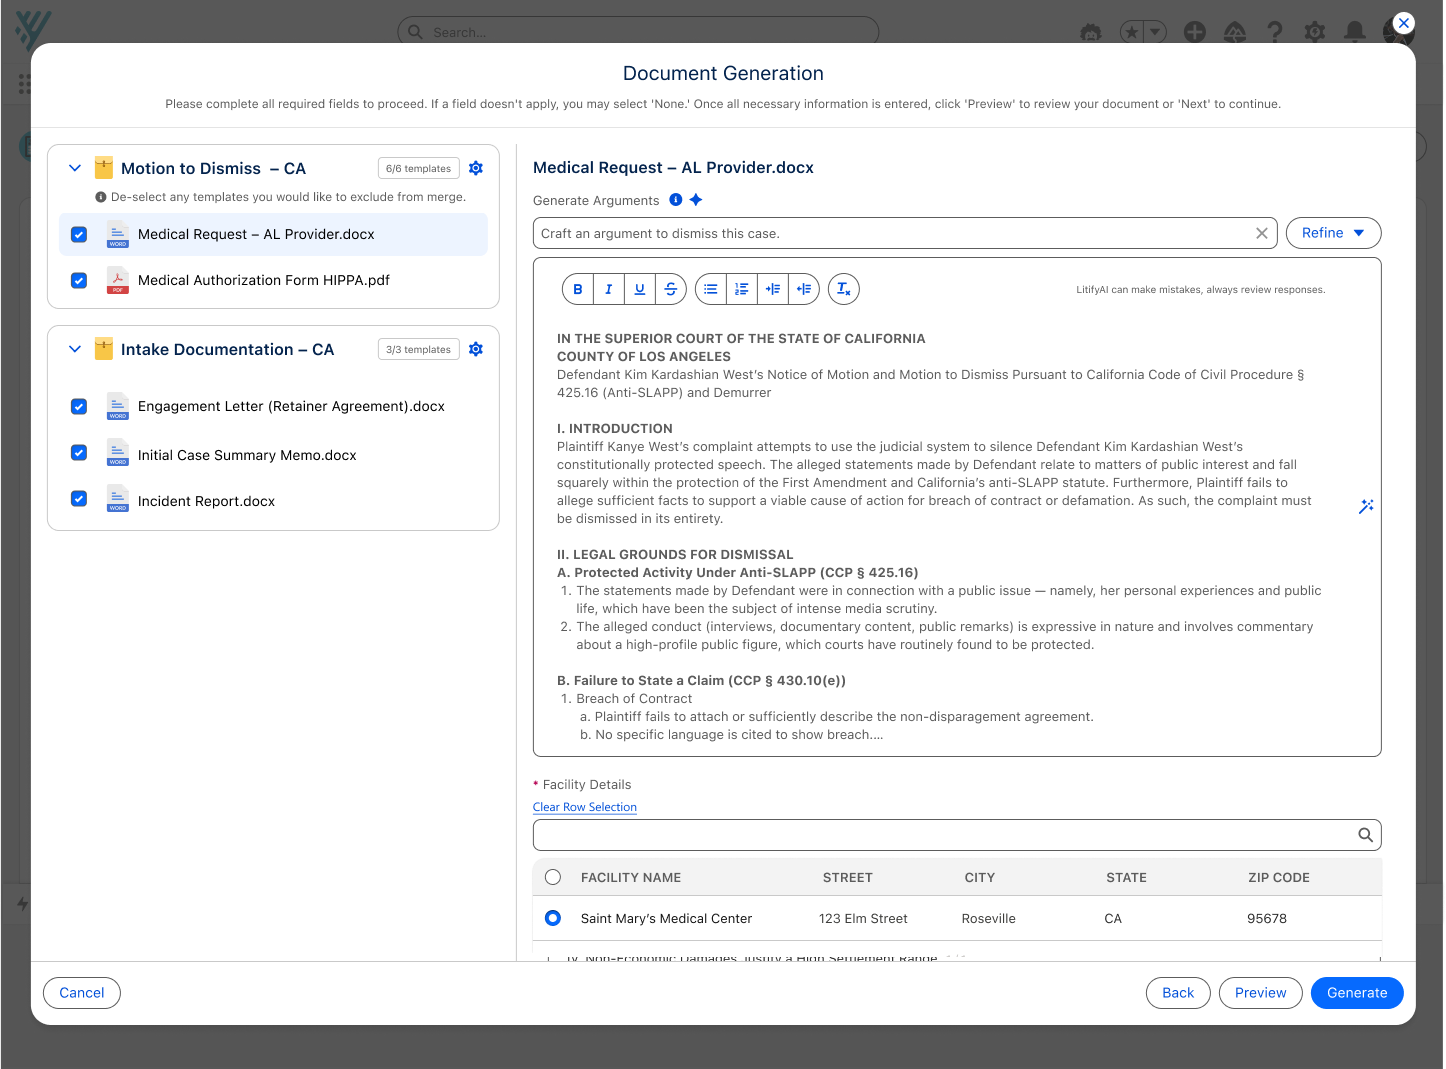Close the Document Generation modal
1446x1069 pixels.
(1404, 23)
